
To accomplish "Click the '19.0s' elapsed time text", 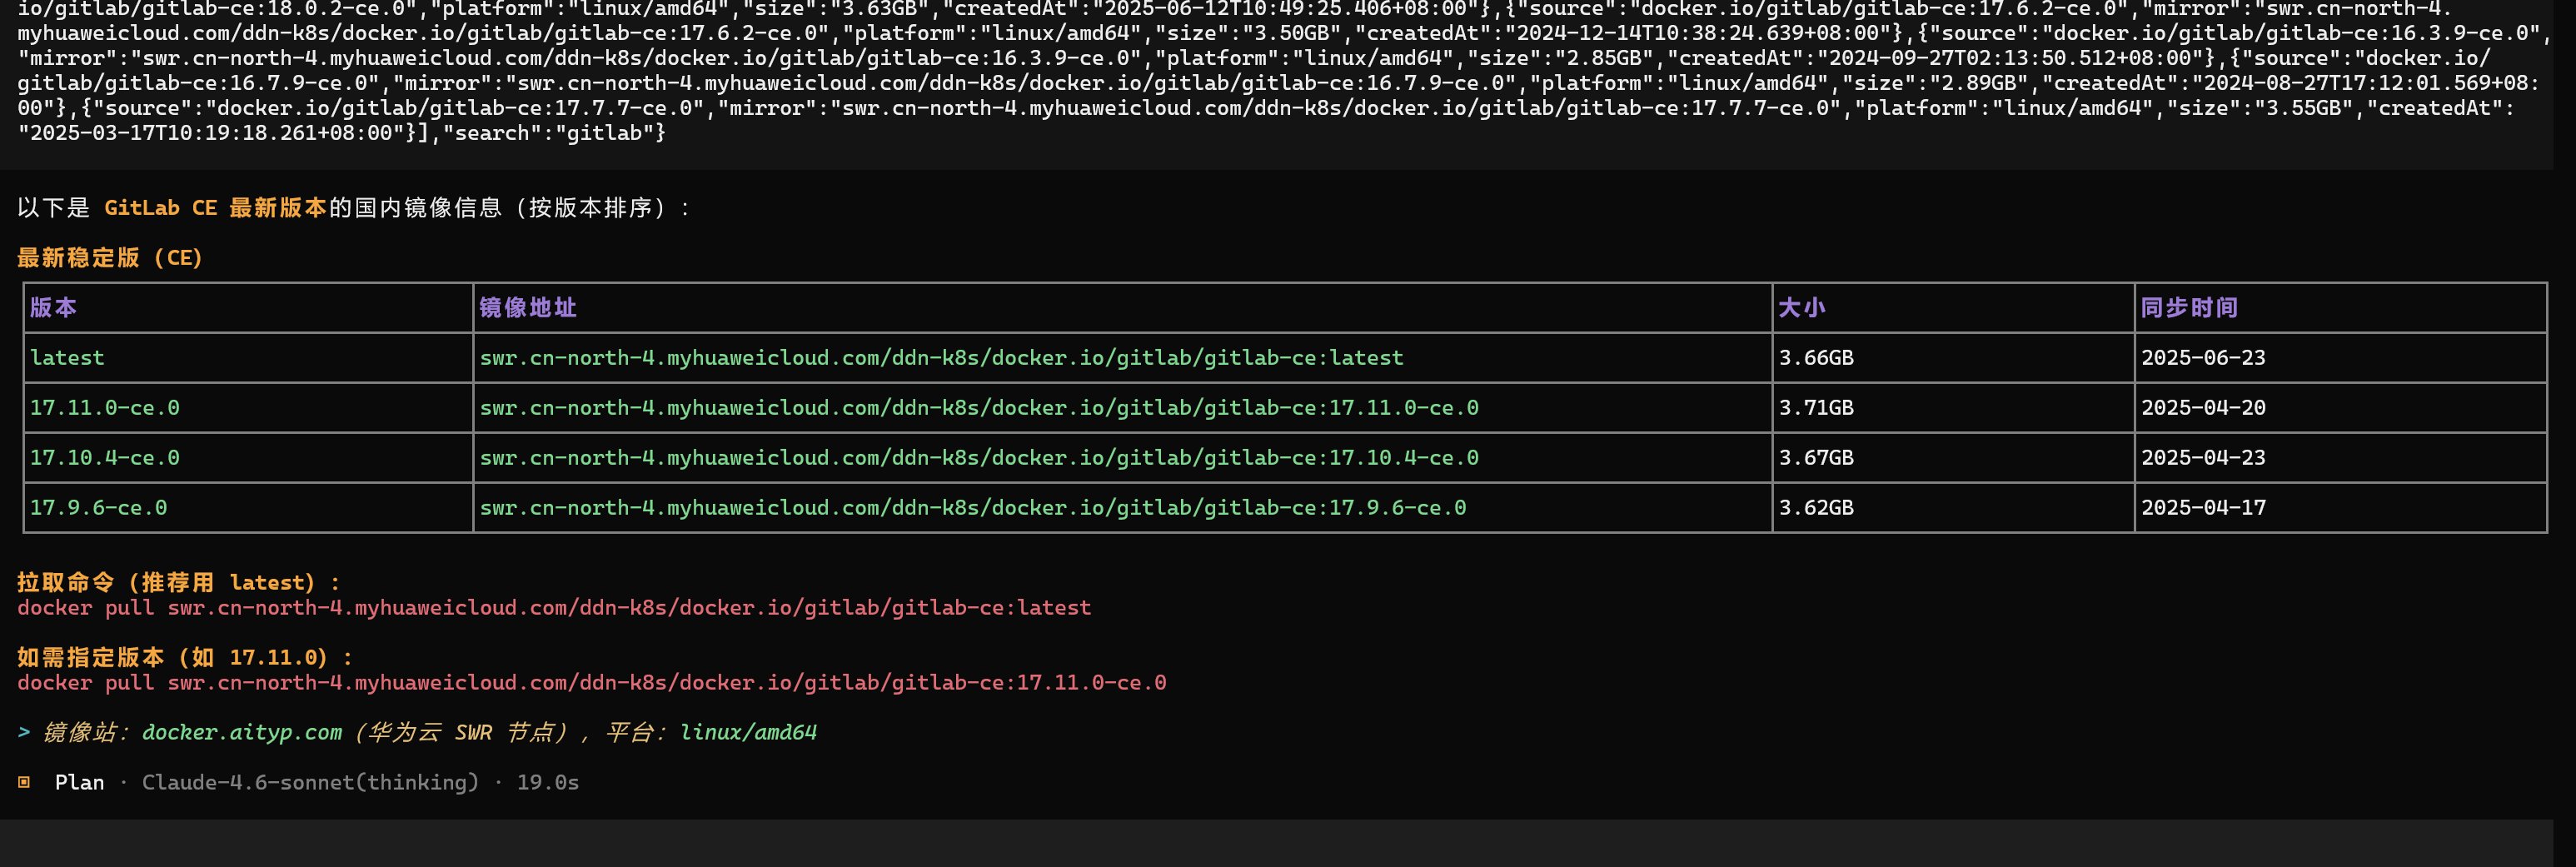I will coord(548,782).
